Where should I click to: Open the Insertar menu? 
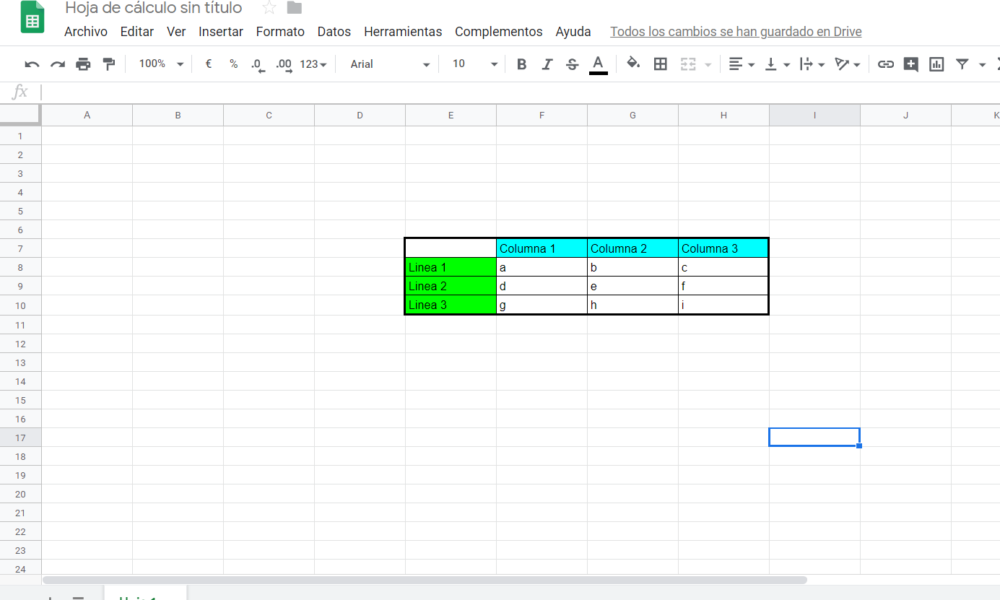coord(220,31)
